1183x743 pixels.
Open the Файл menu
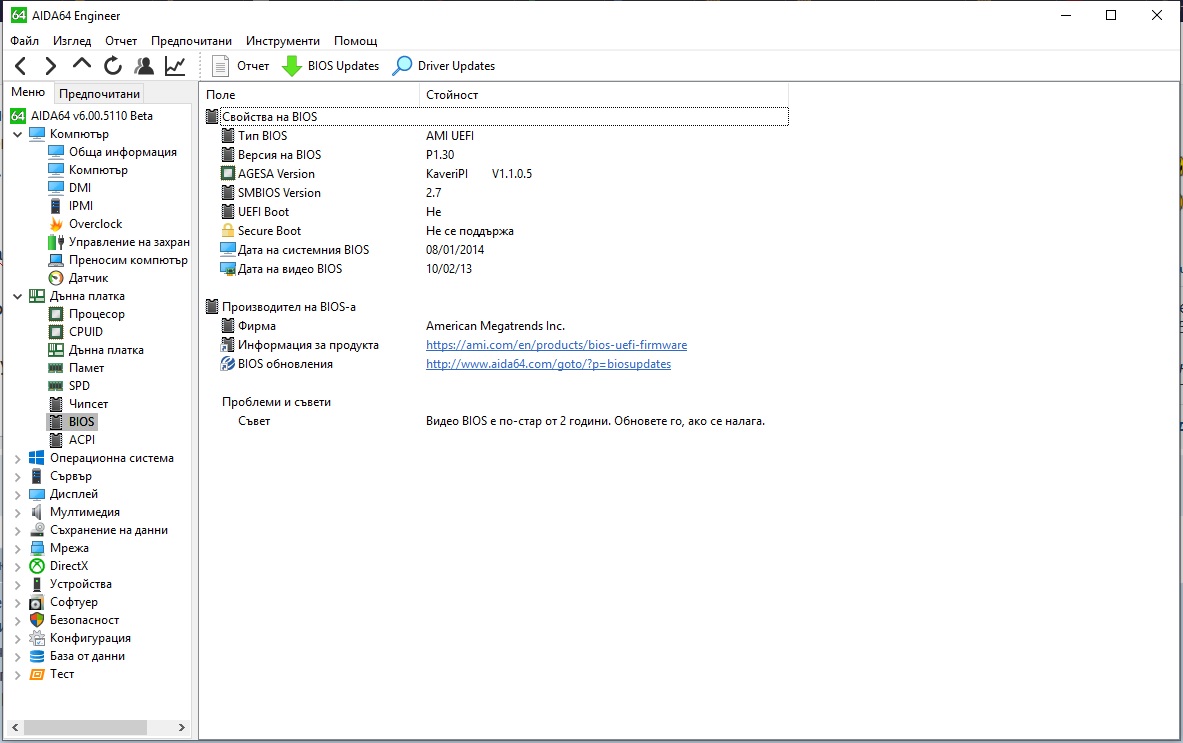tap(24, 41)
